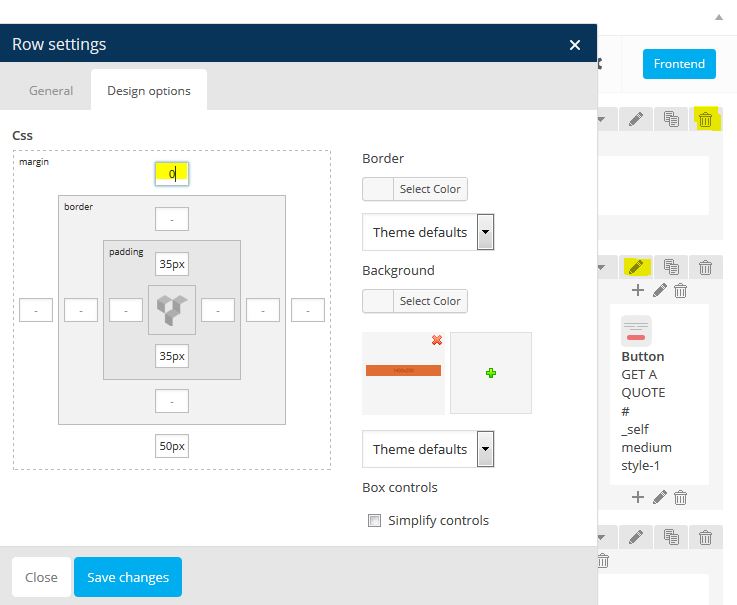Click the clone icon of the second row
This screenshot has width=737, height=605.
coord(671,267)
